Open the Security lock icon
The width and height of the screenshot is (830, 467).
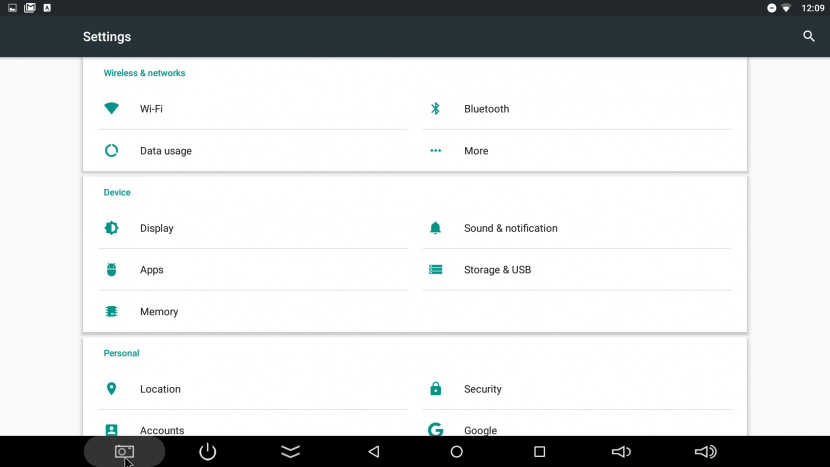click(435, 389)
